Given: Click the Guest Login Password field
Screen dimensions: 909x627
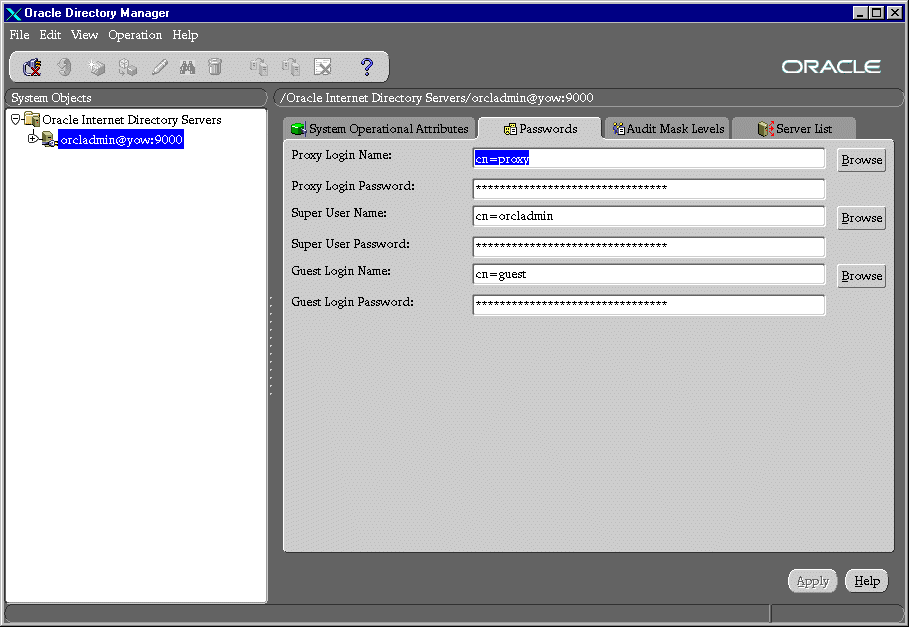Looking at the screenshot, I should [648, 304].
